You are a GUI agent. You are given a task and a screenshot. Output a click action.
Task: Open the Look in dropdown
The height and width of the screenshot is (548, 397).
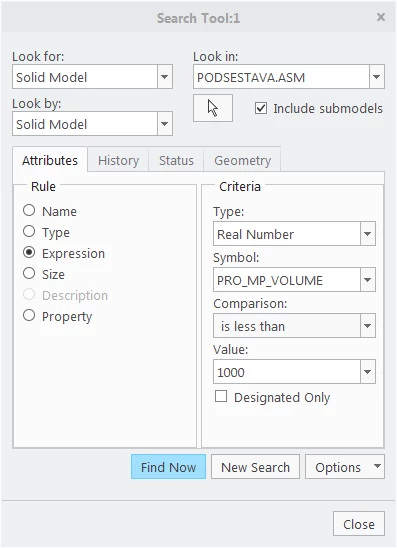377,77
